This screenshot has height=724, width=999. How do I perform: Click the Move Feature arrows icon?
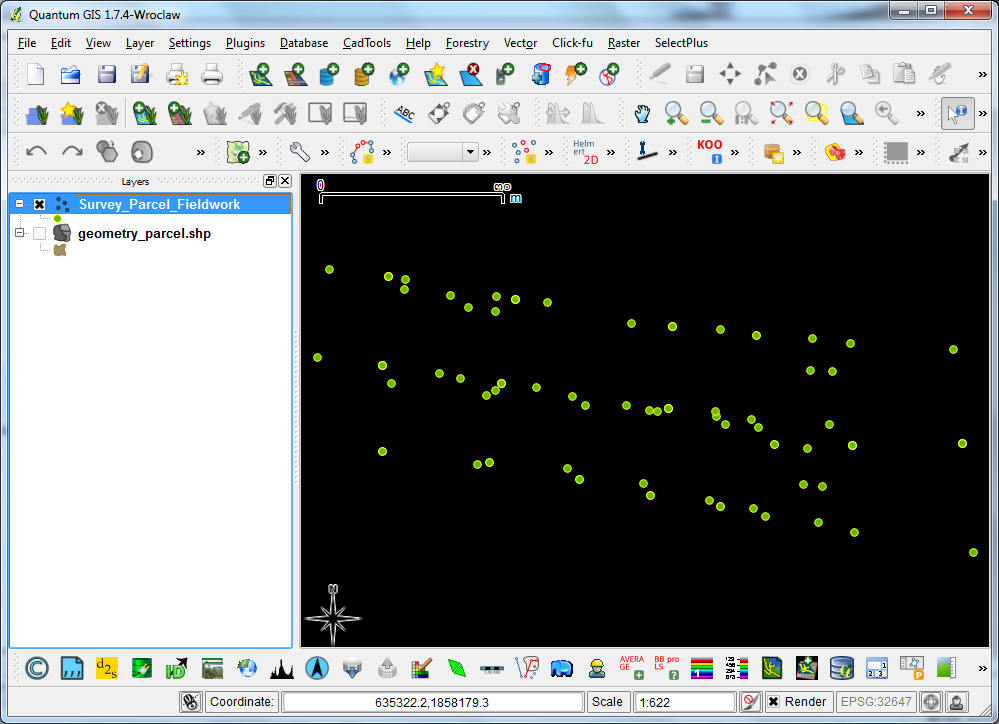(730, 75)
